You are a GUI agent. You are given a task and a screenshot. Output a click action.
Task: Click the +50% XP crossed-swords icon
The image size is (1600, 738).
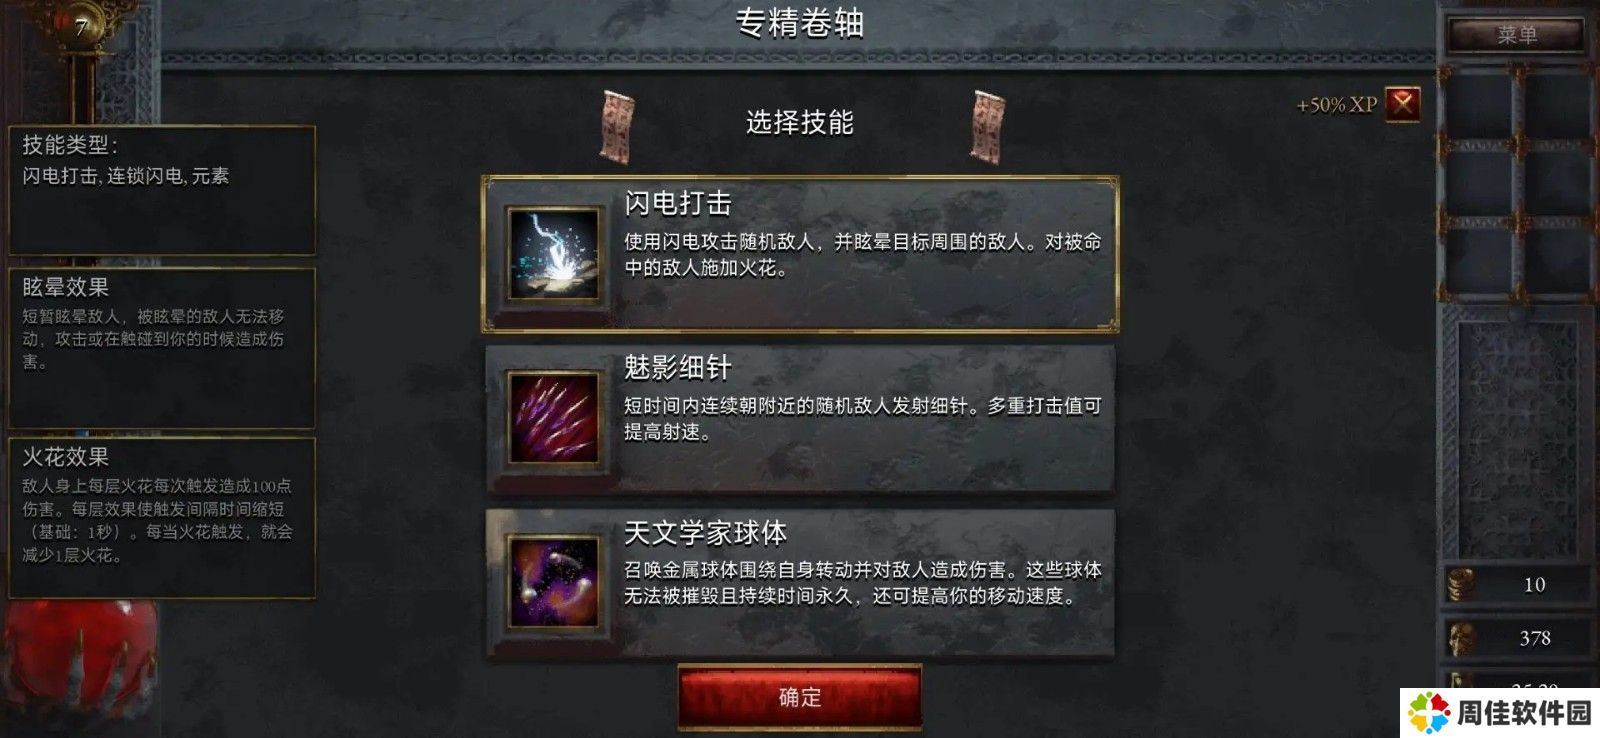(1403, 103)
